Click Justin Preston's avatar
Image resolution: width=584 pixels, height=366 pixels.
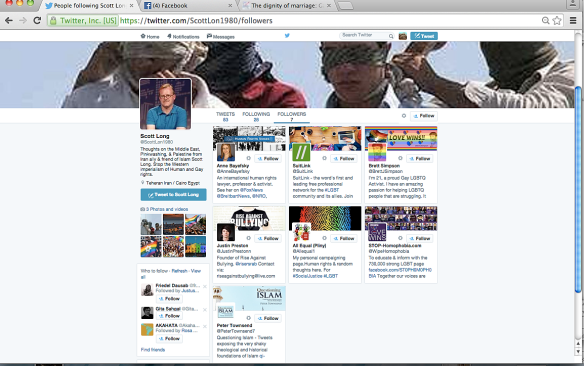(x=226, y=232)
